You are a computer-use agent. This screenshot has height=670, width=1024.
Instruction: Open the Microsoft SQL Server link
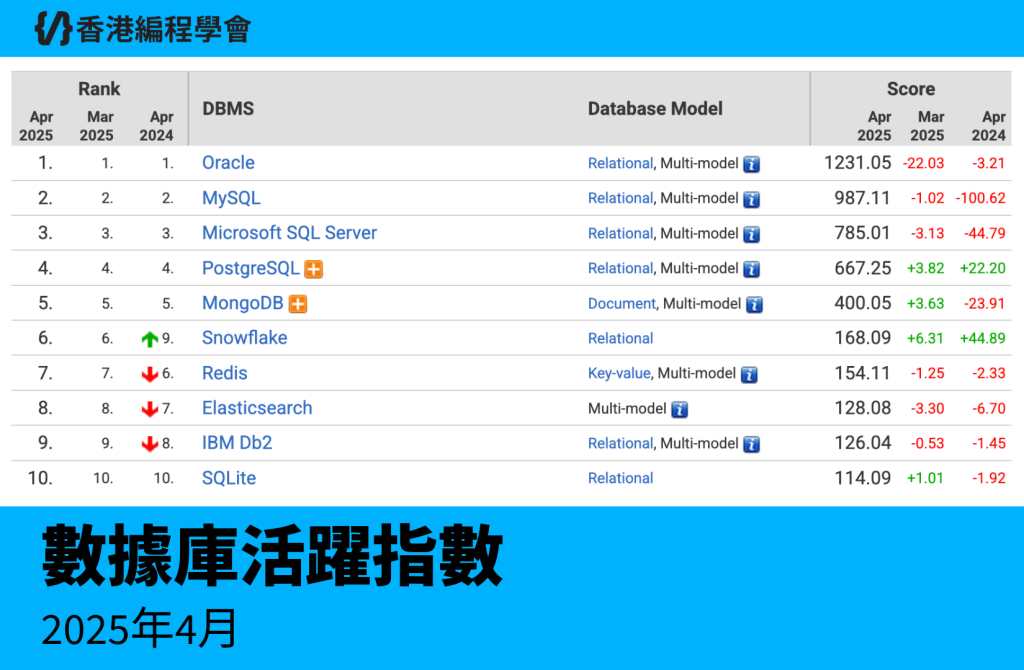pos(289,233)
